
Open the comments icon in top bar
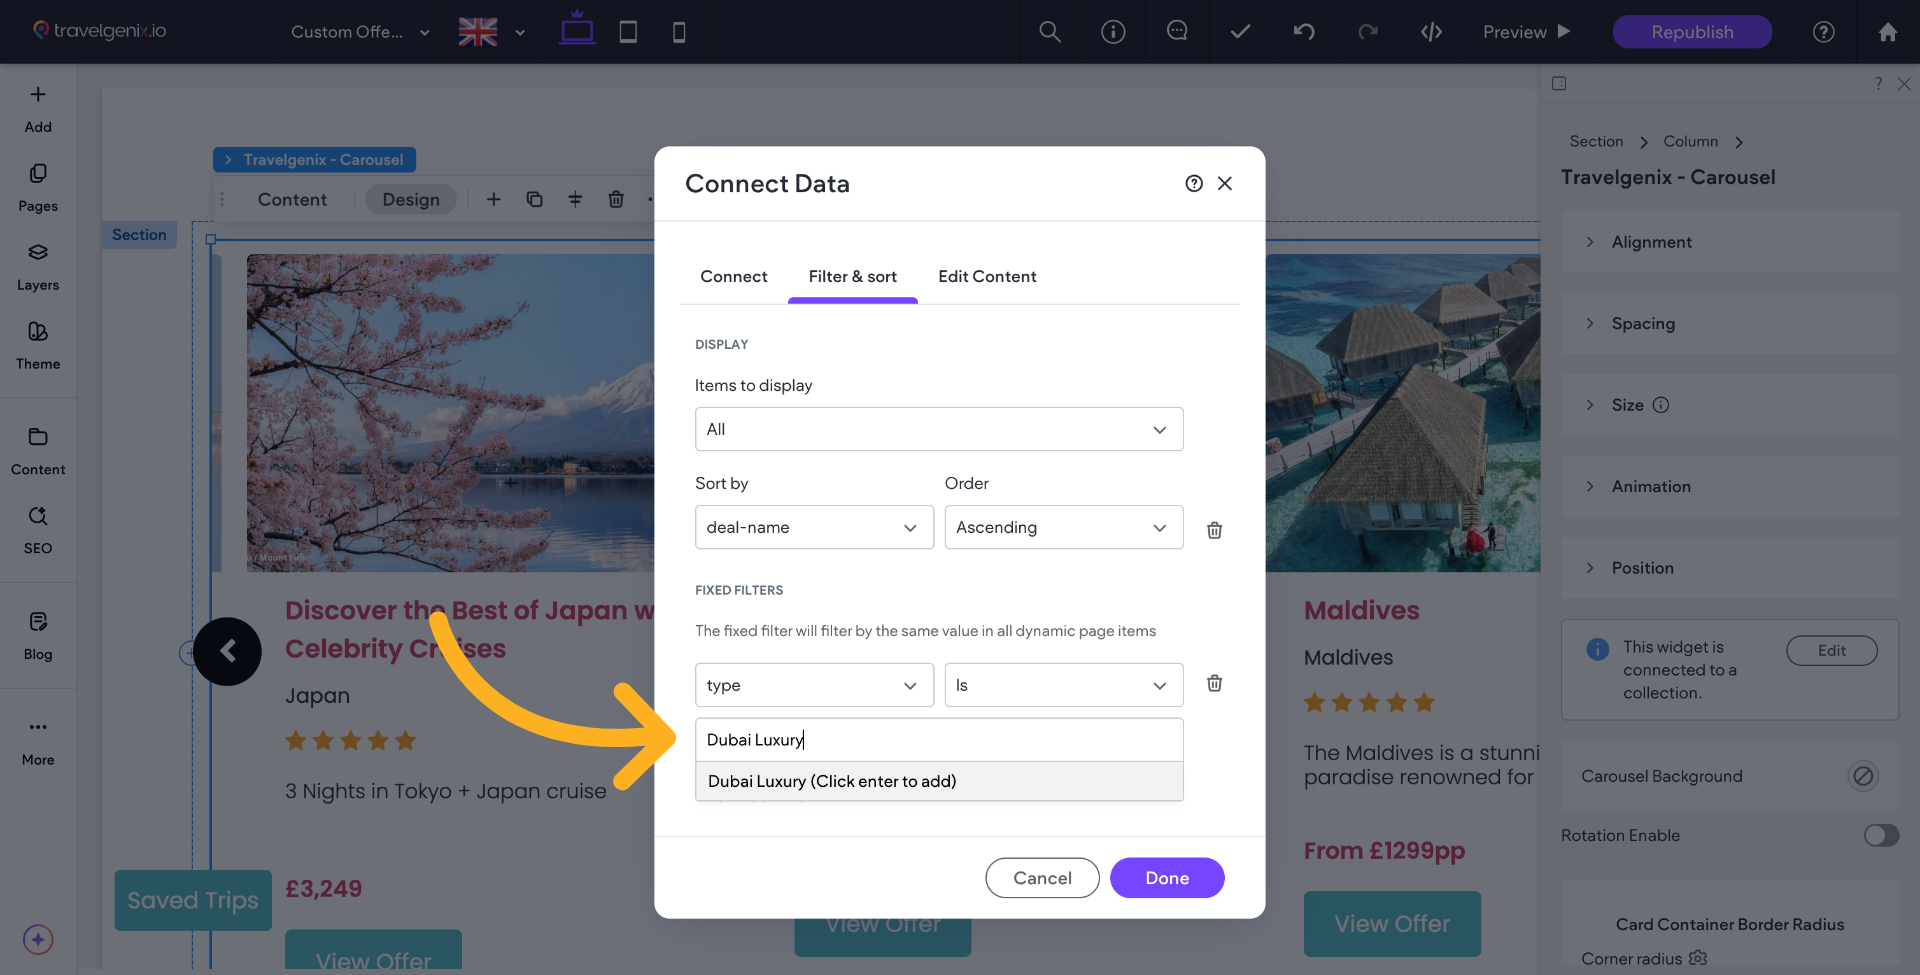(x=1177, y=32)
